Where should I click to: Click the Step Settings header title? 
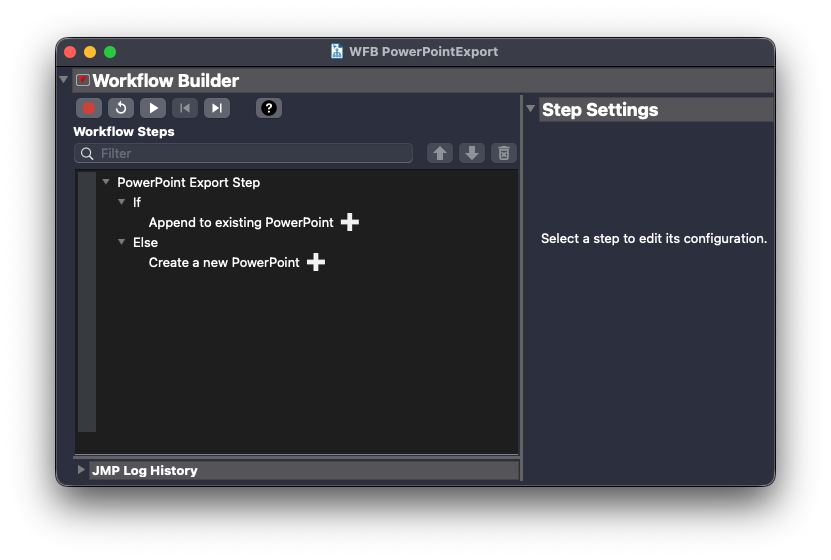pyautogui.click(x=600, y=110)
